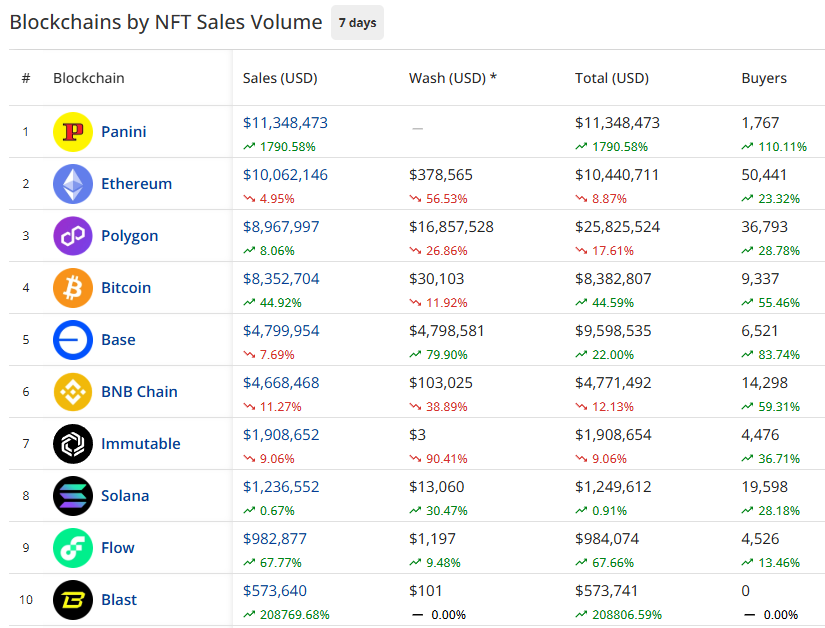The image size is (825, 628).
Task: Click Polygon wash value $16,857,528
Action: [x=451, y=227]
